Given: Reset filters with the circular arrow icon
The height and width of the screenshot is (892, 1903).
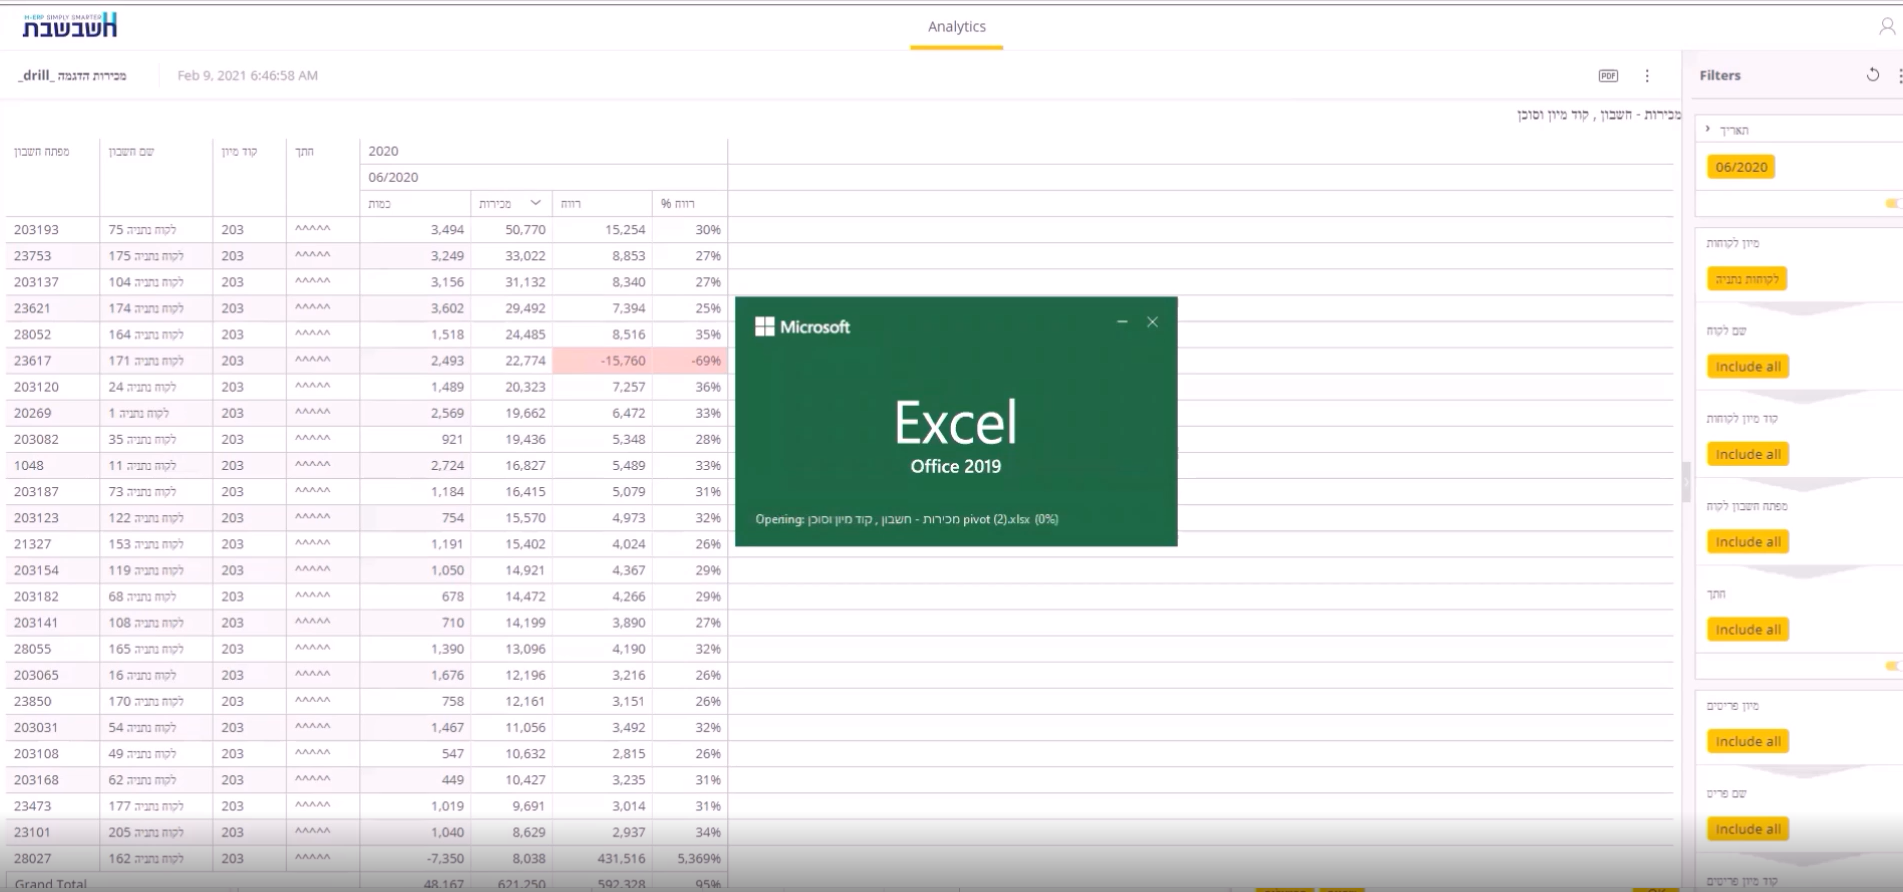Looking at the screenshot, I should pos(1872,75).
